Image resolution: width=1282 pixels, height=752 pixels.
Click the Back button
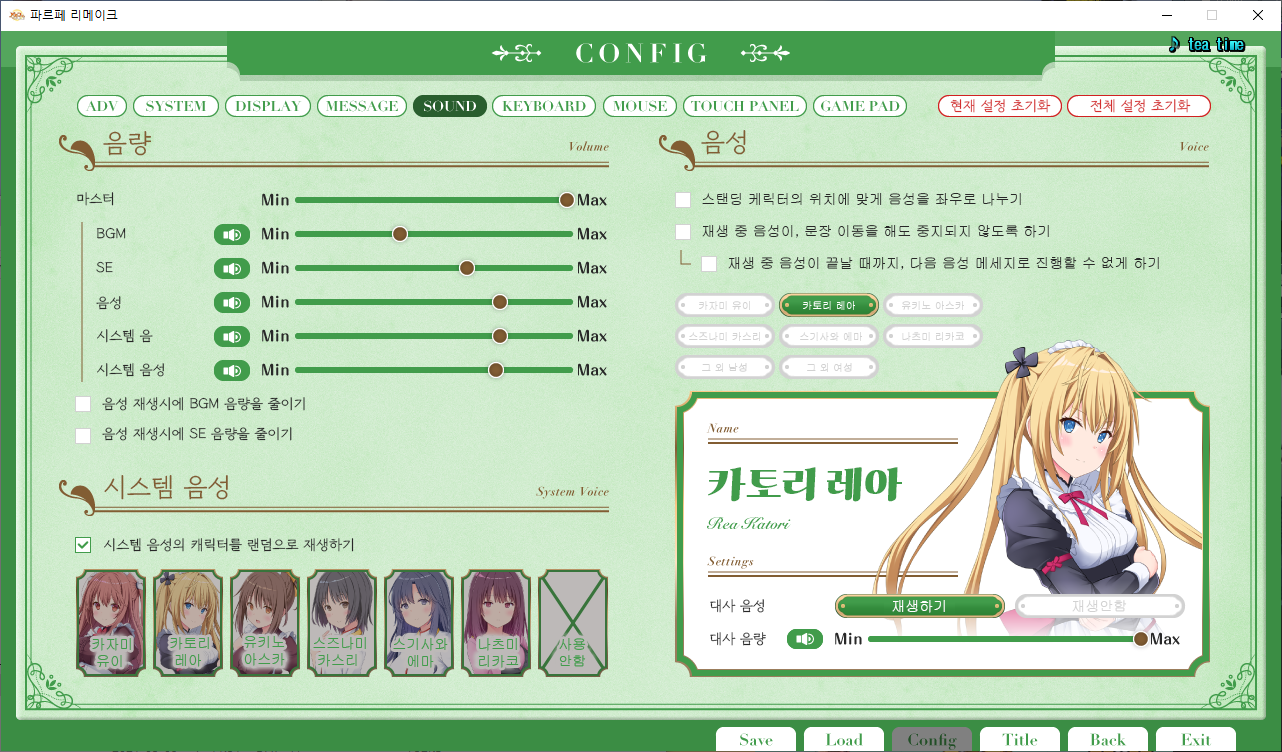(x=1108, y=740)
